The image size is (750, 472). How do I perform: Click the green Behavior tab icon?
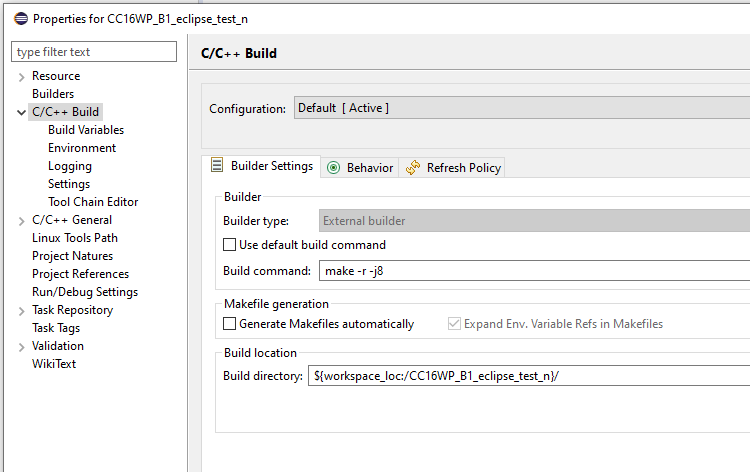[333, 167]
